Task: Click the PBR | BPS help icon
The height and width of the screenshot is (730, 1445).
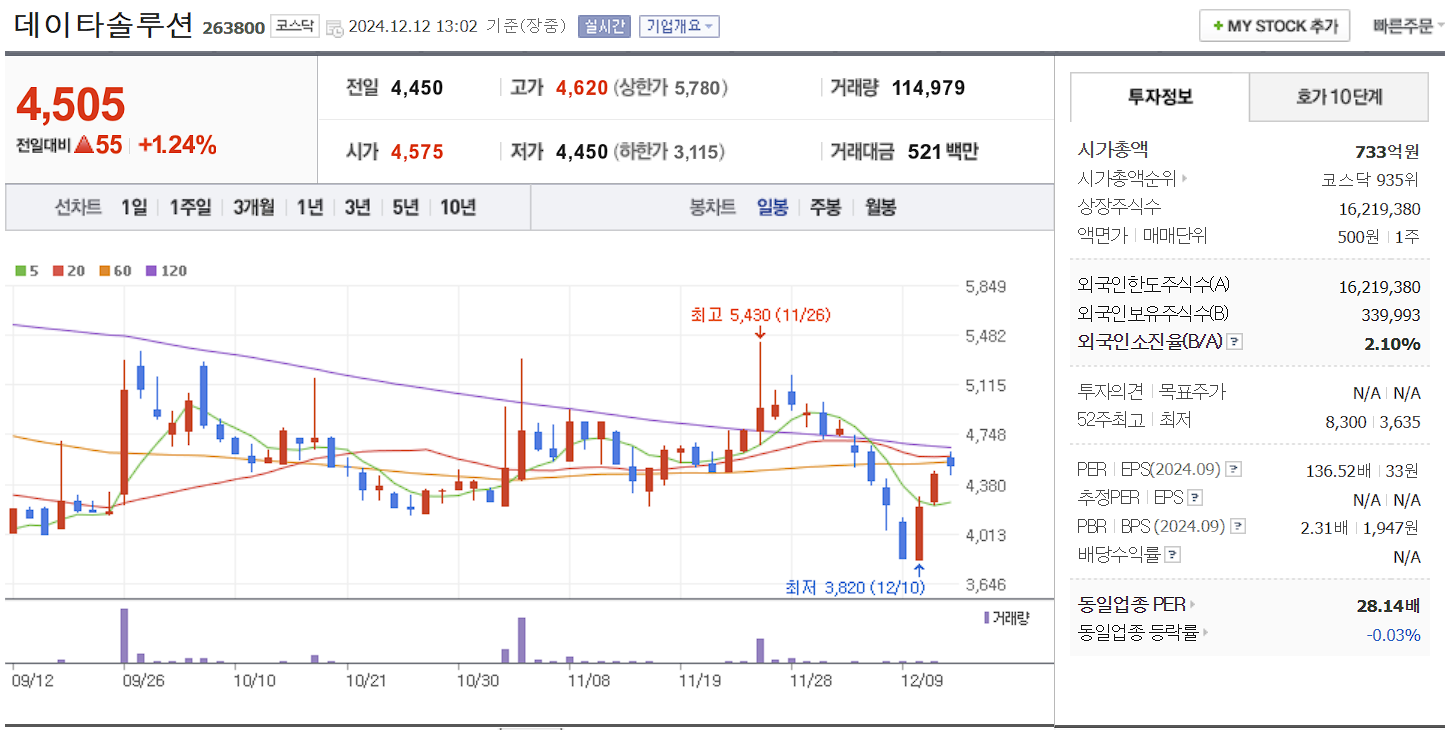Action: (1238, 526)
